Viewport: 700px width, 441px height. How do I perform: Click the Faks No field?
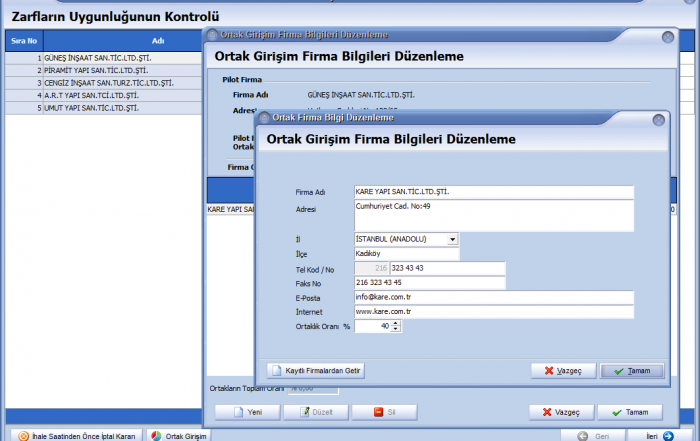[x=430, y=283]
